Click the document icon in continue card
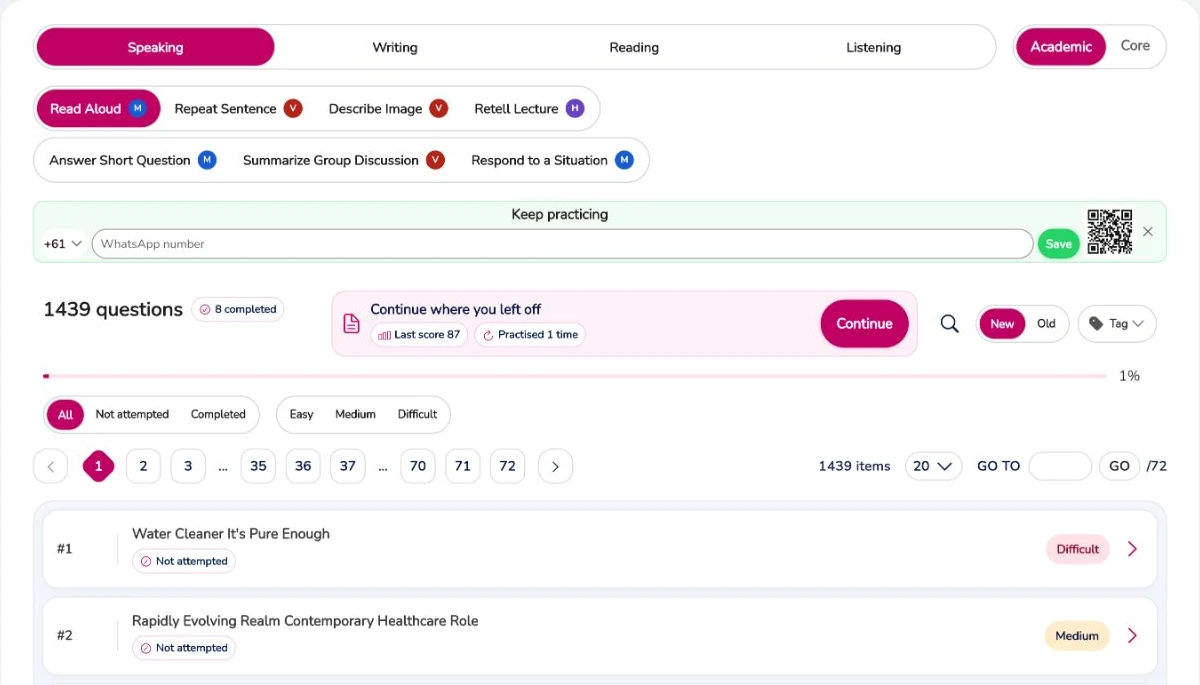 pyautogui.click(x=351, y=323)
